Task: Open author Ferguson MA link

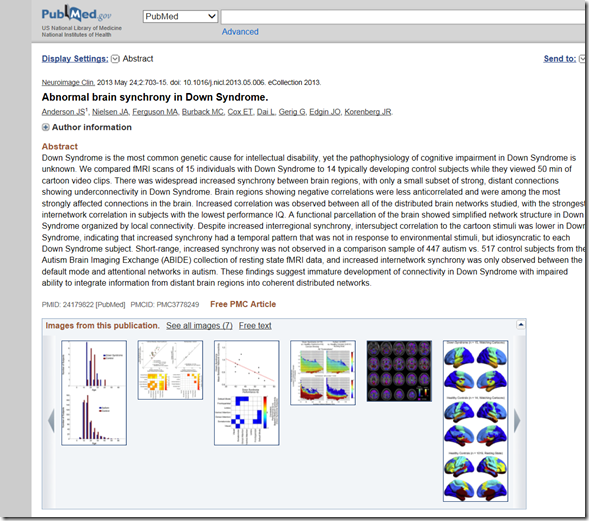Action: [x=155, y=112]
